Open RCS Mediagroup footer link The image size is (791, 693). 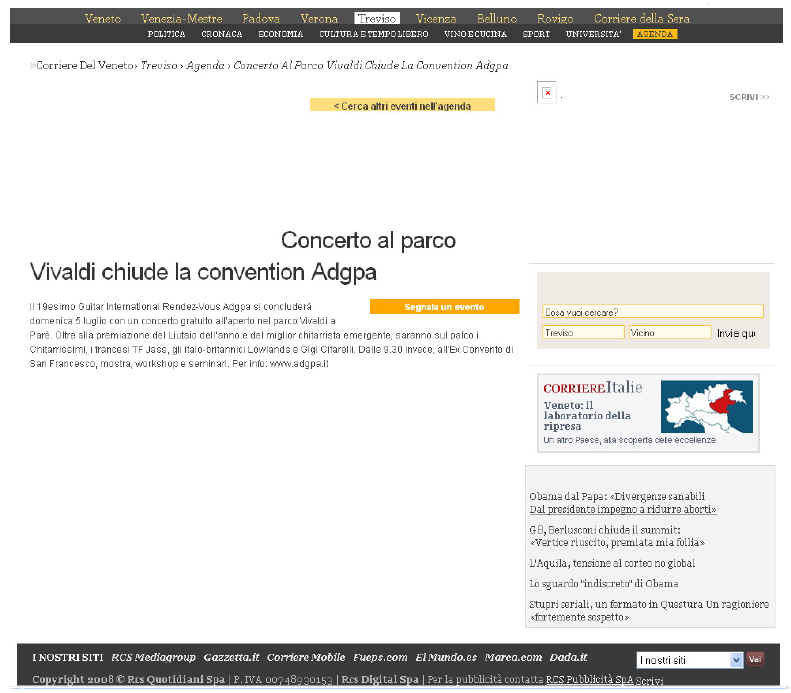tap(153, 657)
